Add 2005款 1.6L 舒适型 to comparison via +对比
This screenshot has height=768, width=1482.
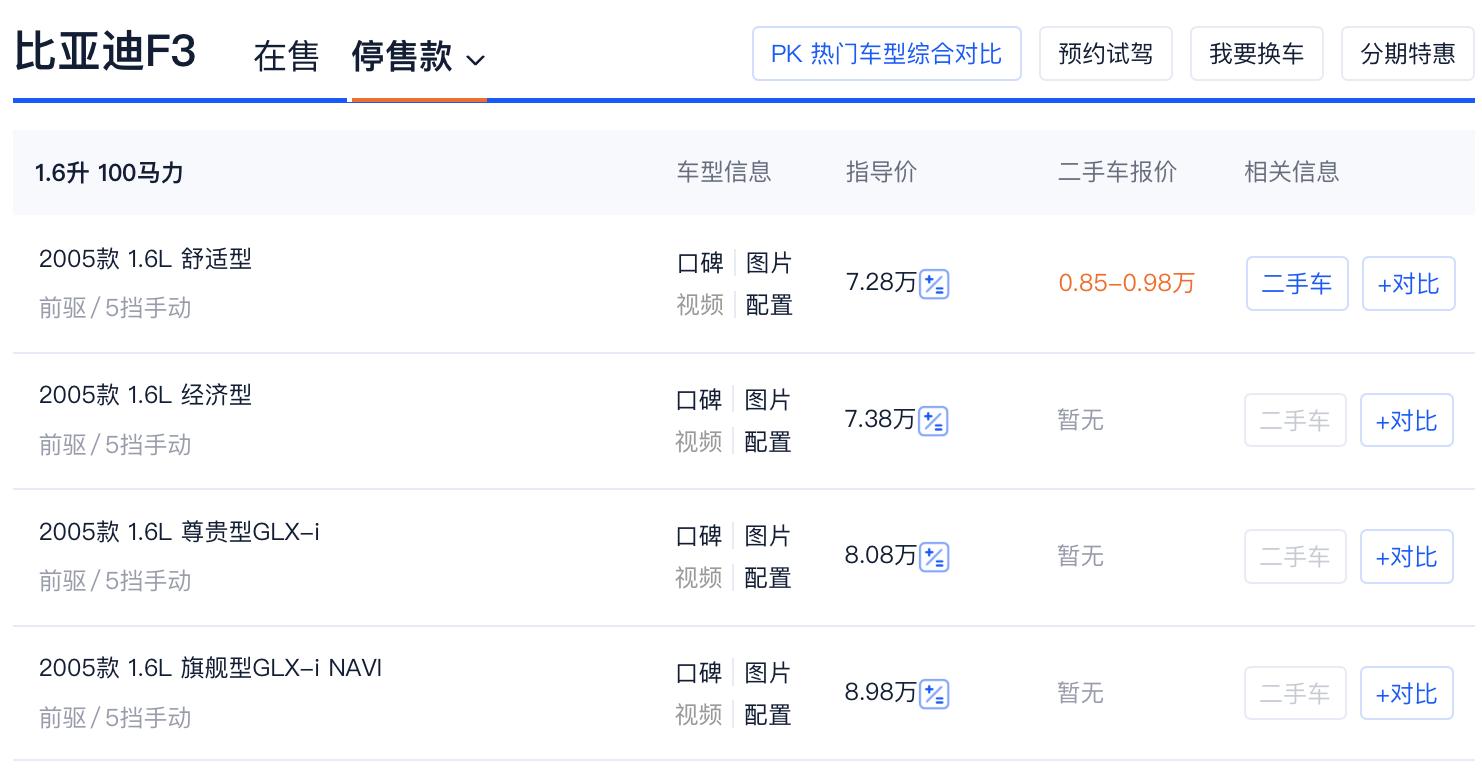click(x=1407, y=283)
